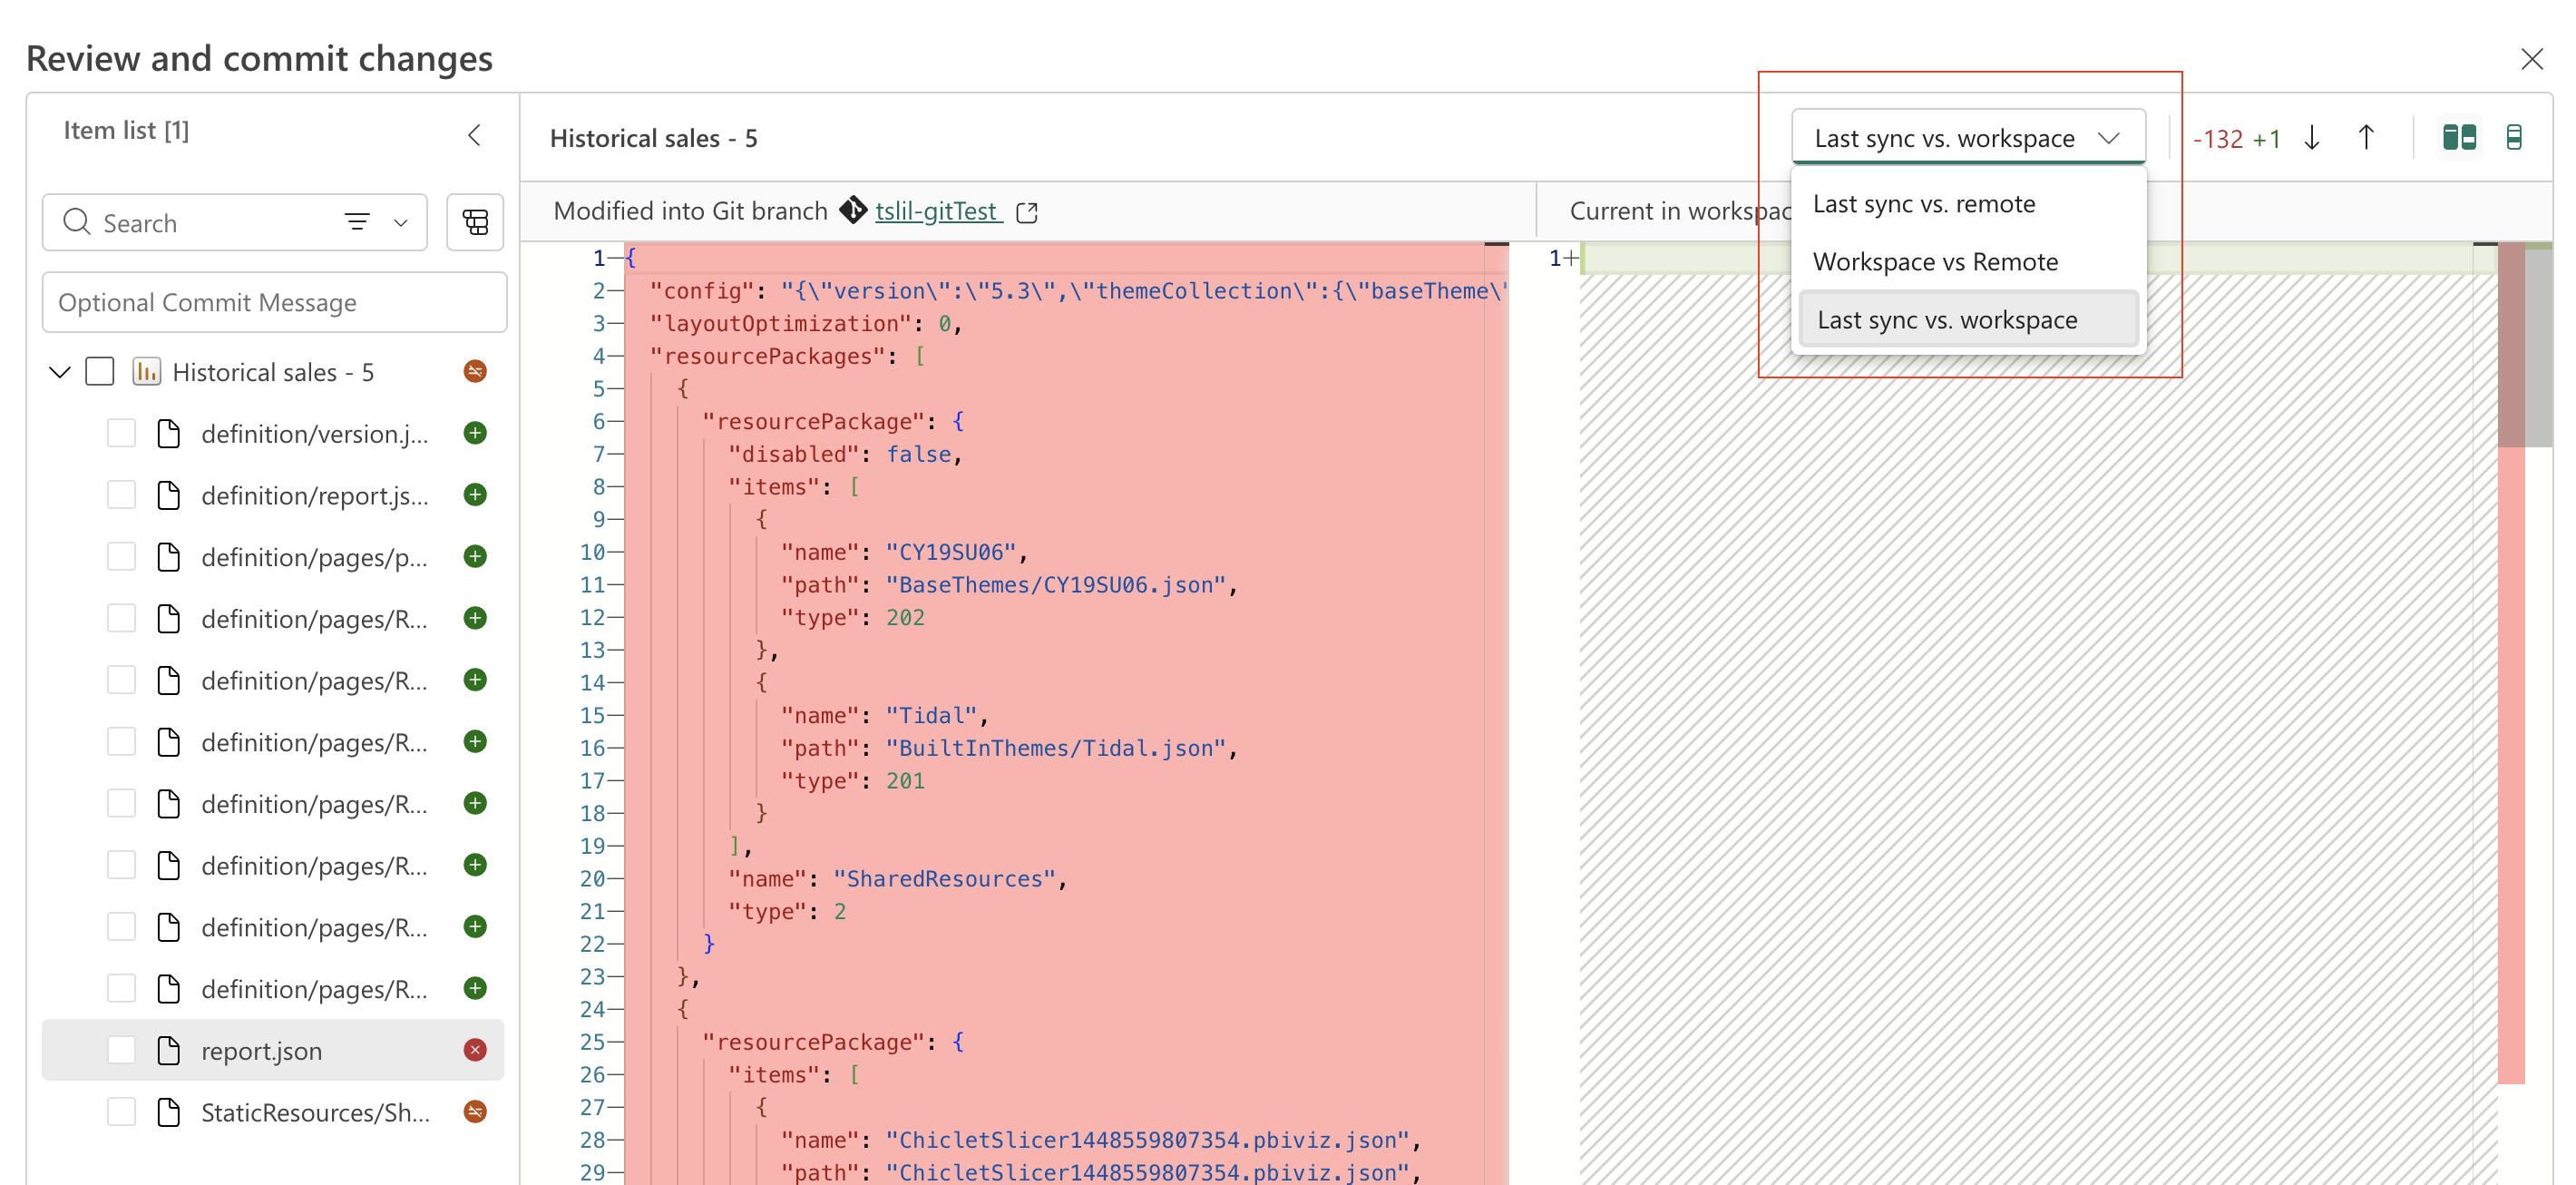Focus the Optional Commit Message field
2576x1185 pixels.
click(274, 302)
